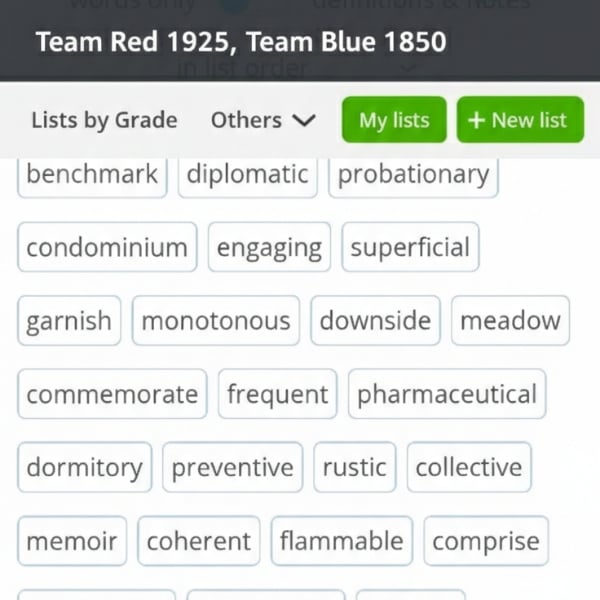Select the word chip benchmark
Image resolution: width=600 pixels, height=600 pixels.
(x=92, y=174)
